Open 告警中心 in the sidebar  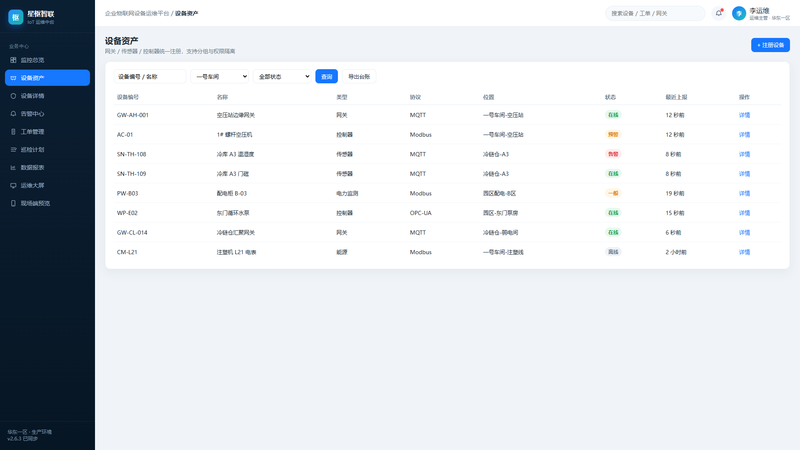(x=47, y=113)
